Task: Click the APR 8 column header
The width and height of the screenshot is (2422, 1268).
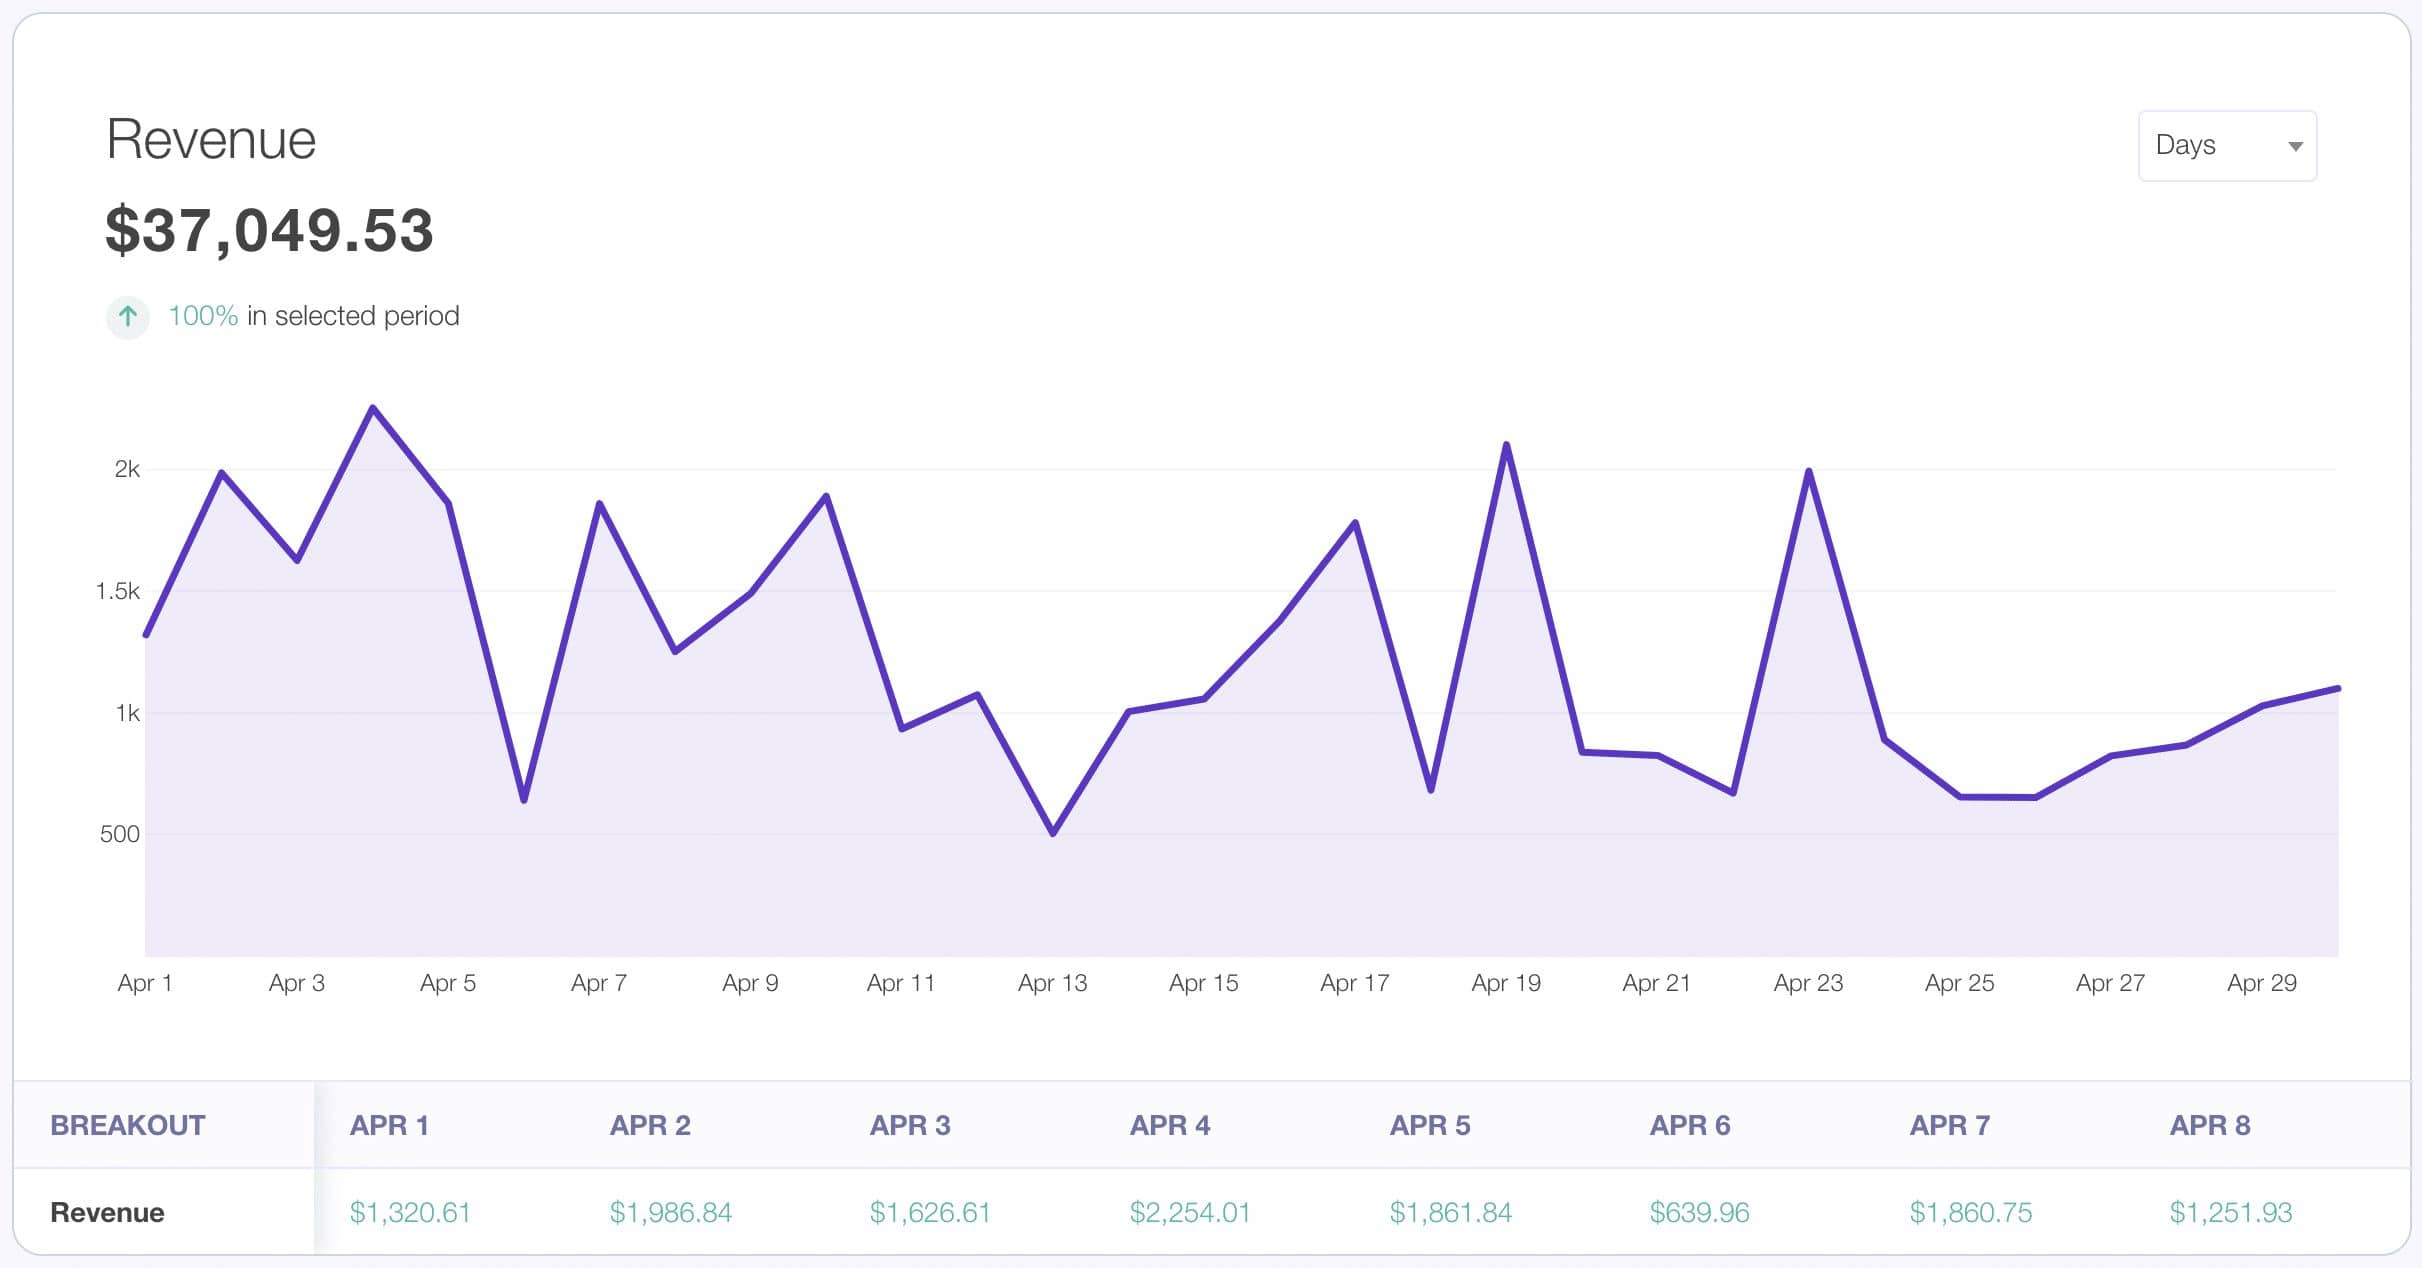Action: pyautogui.click(x=2209, y=1125)
